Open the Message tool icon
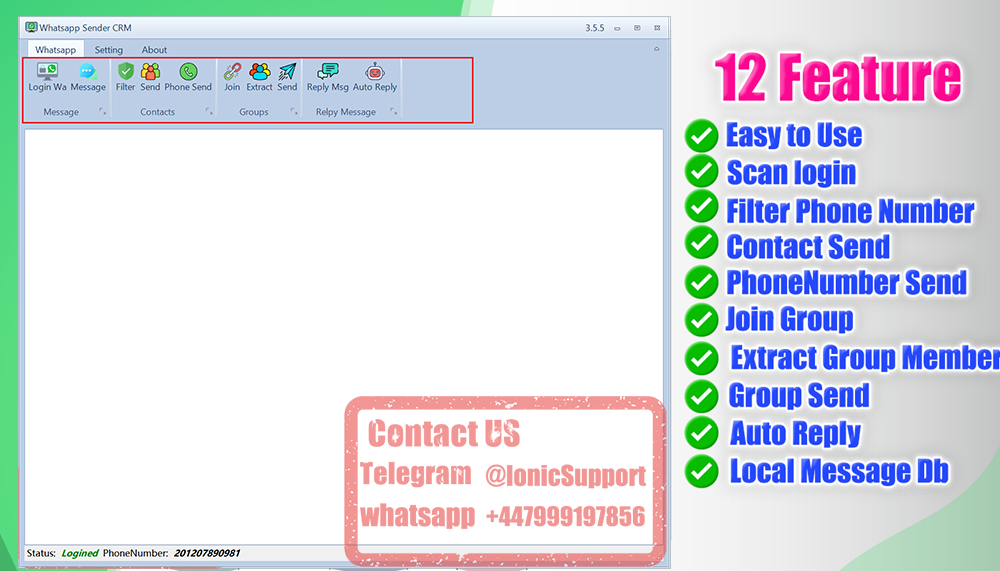 (88, 77)
